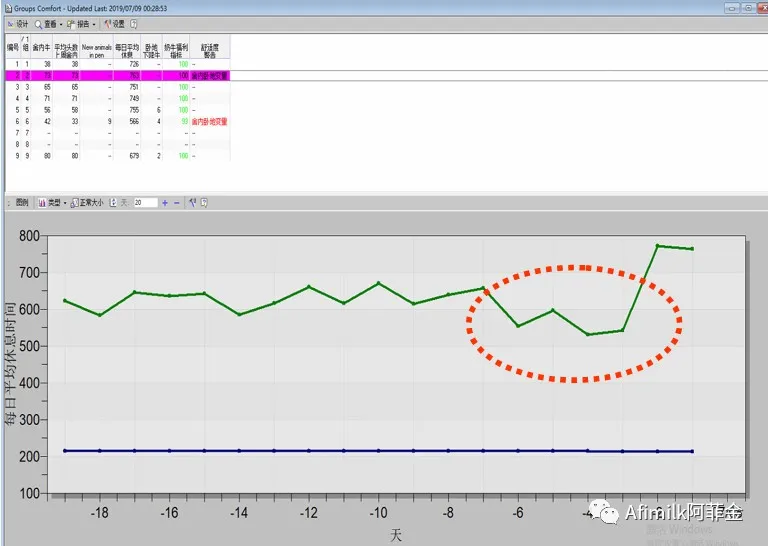The image size is (768, 546).
Task: Click welfare index 100 in group 9 row
Action: (x=183, y=156)
